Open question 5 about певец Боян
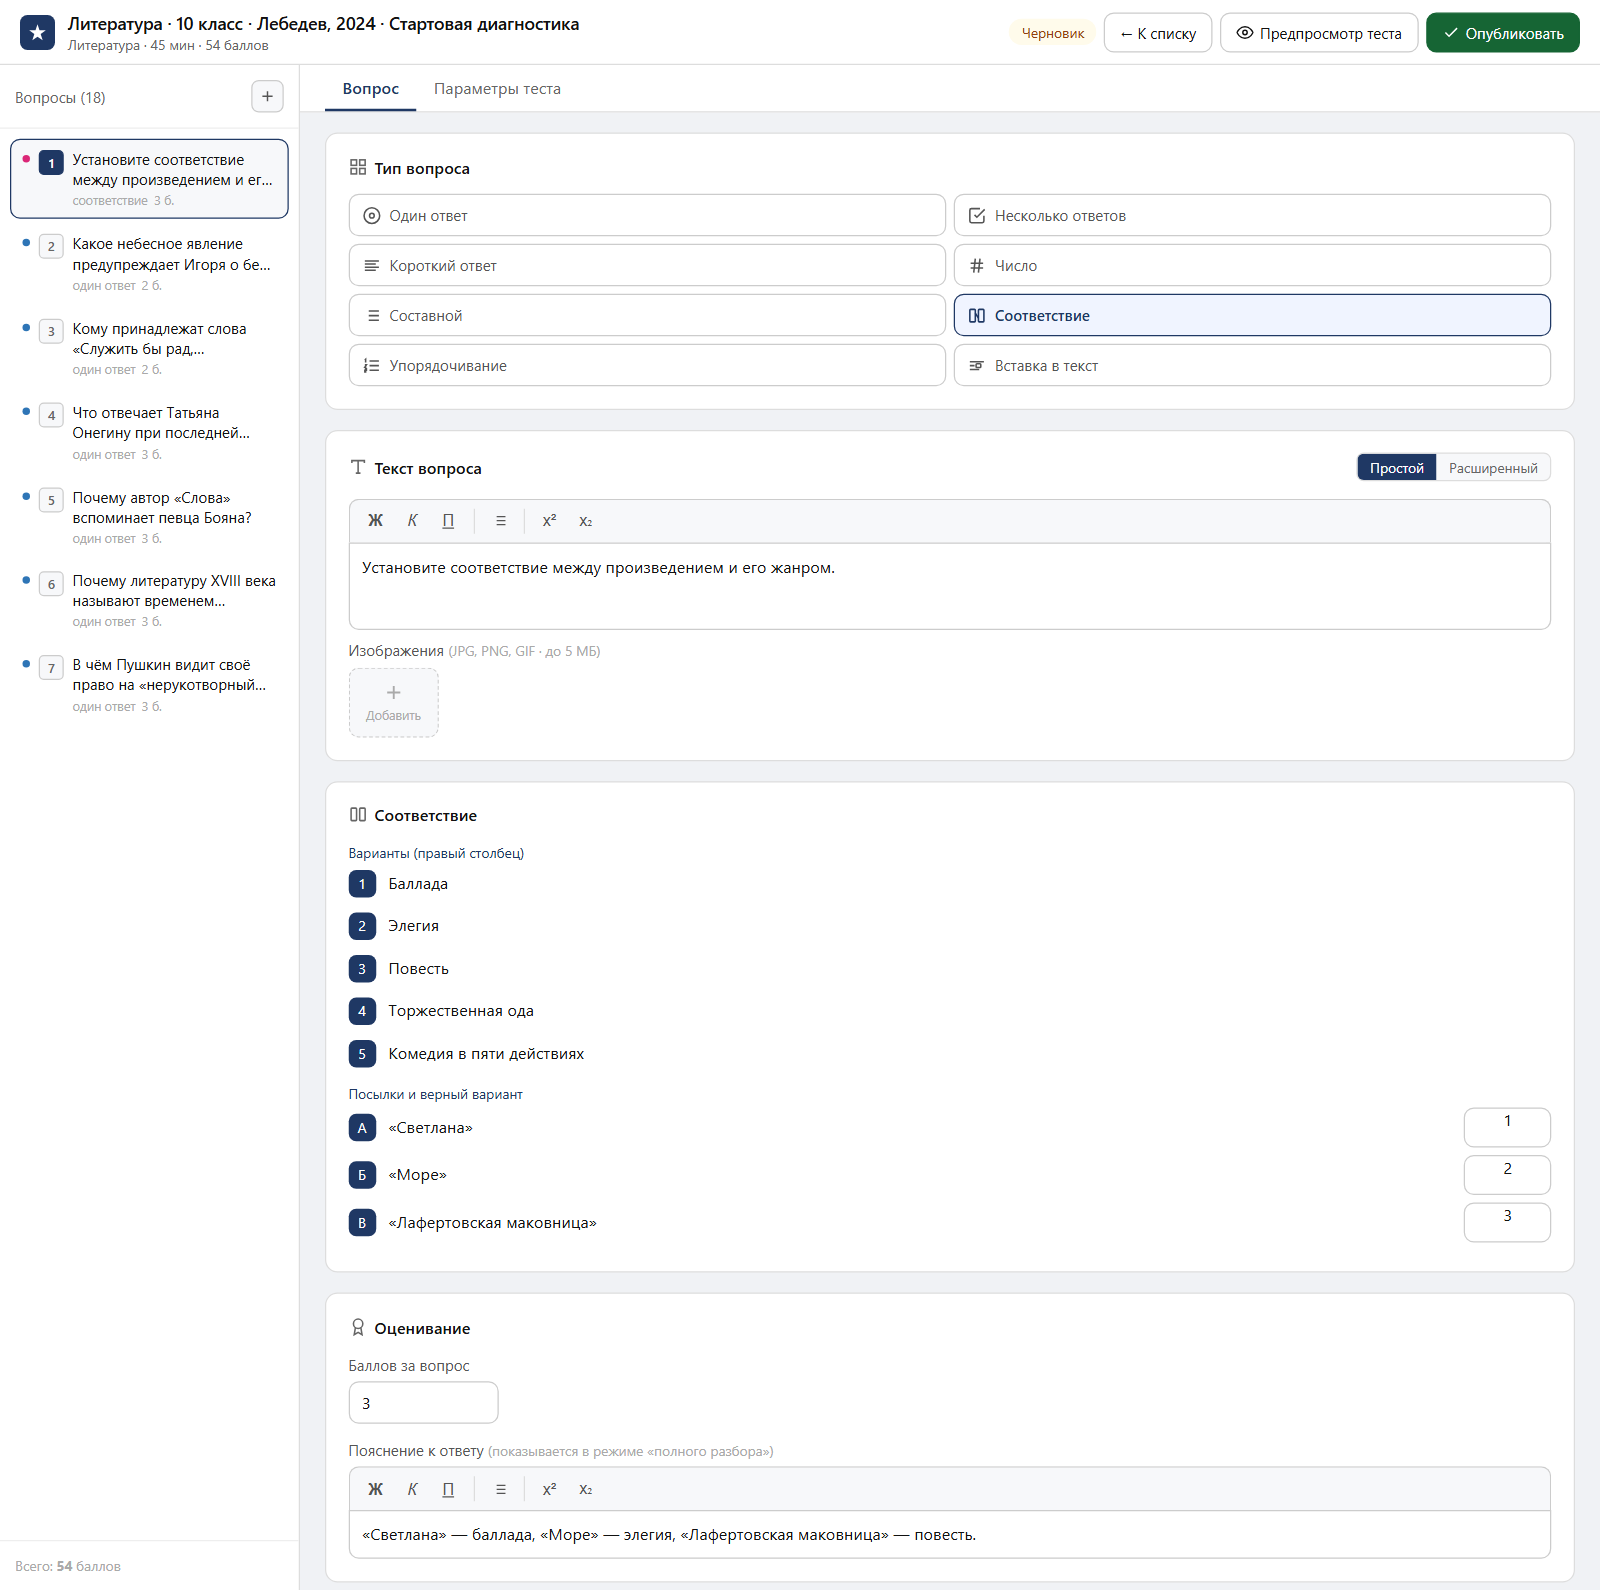 click(149, 517)
